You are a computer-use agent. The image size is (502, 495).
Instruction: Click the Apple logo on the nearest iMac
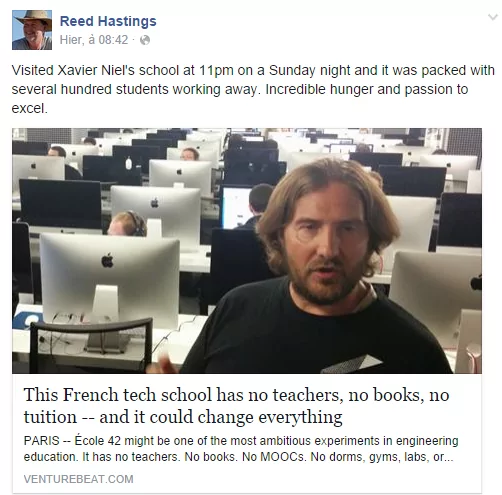(107, 260)
